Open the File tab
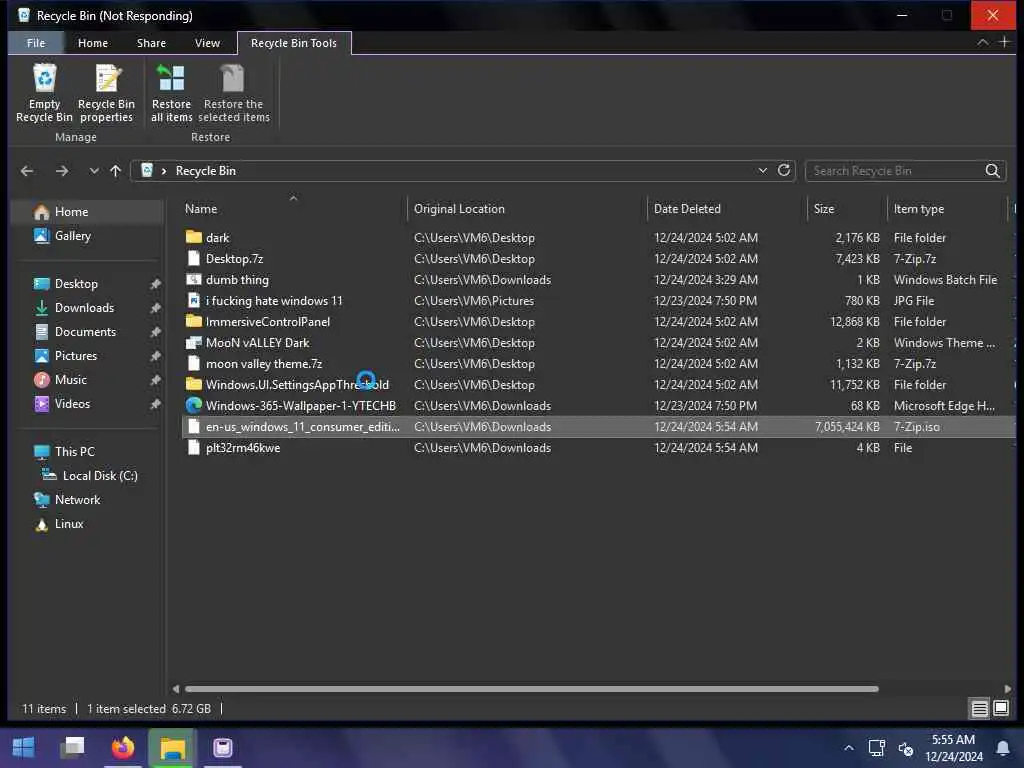Screen dimensions: 1024x768 click(x=36, y=43)
